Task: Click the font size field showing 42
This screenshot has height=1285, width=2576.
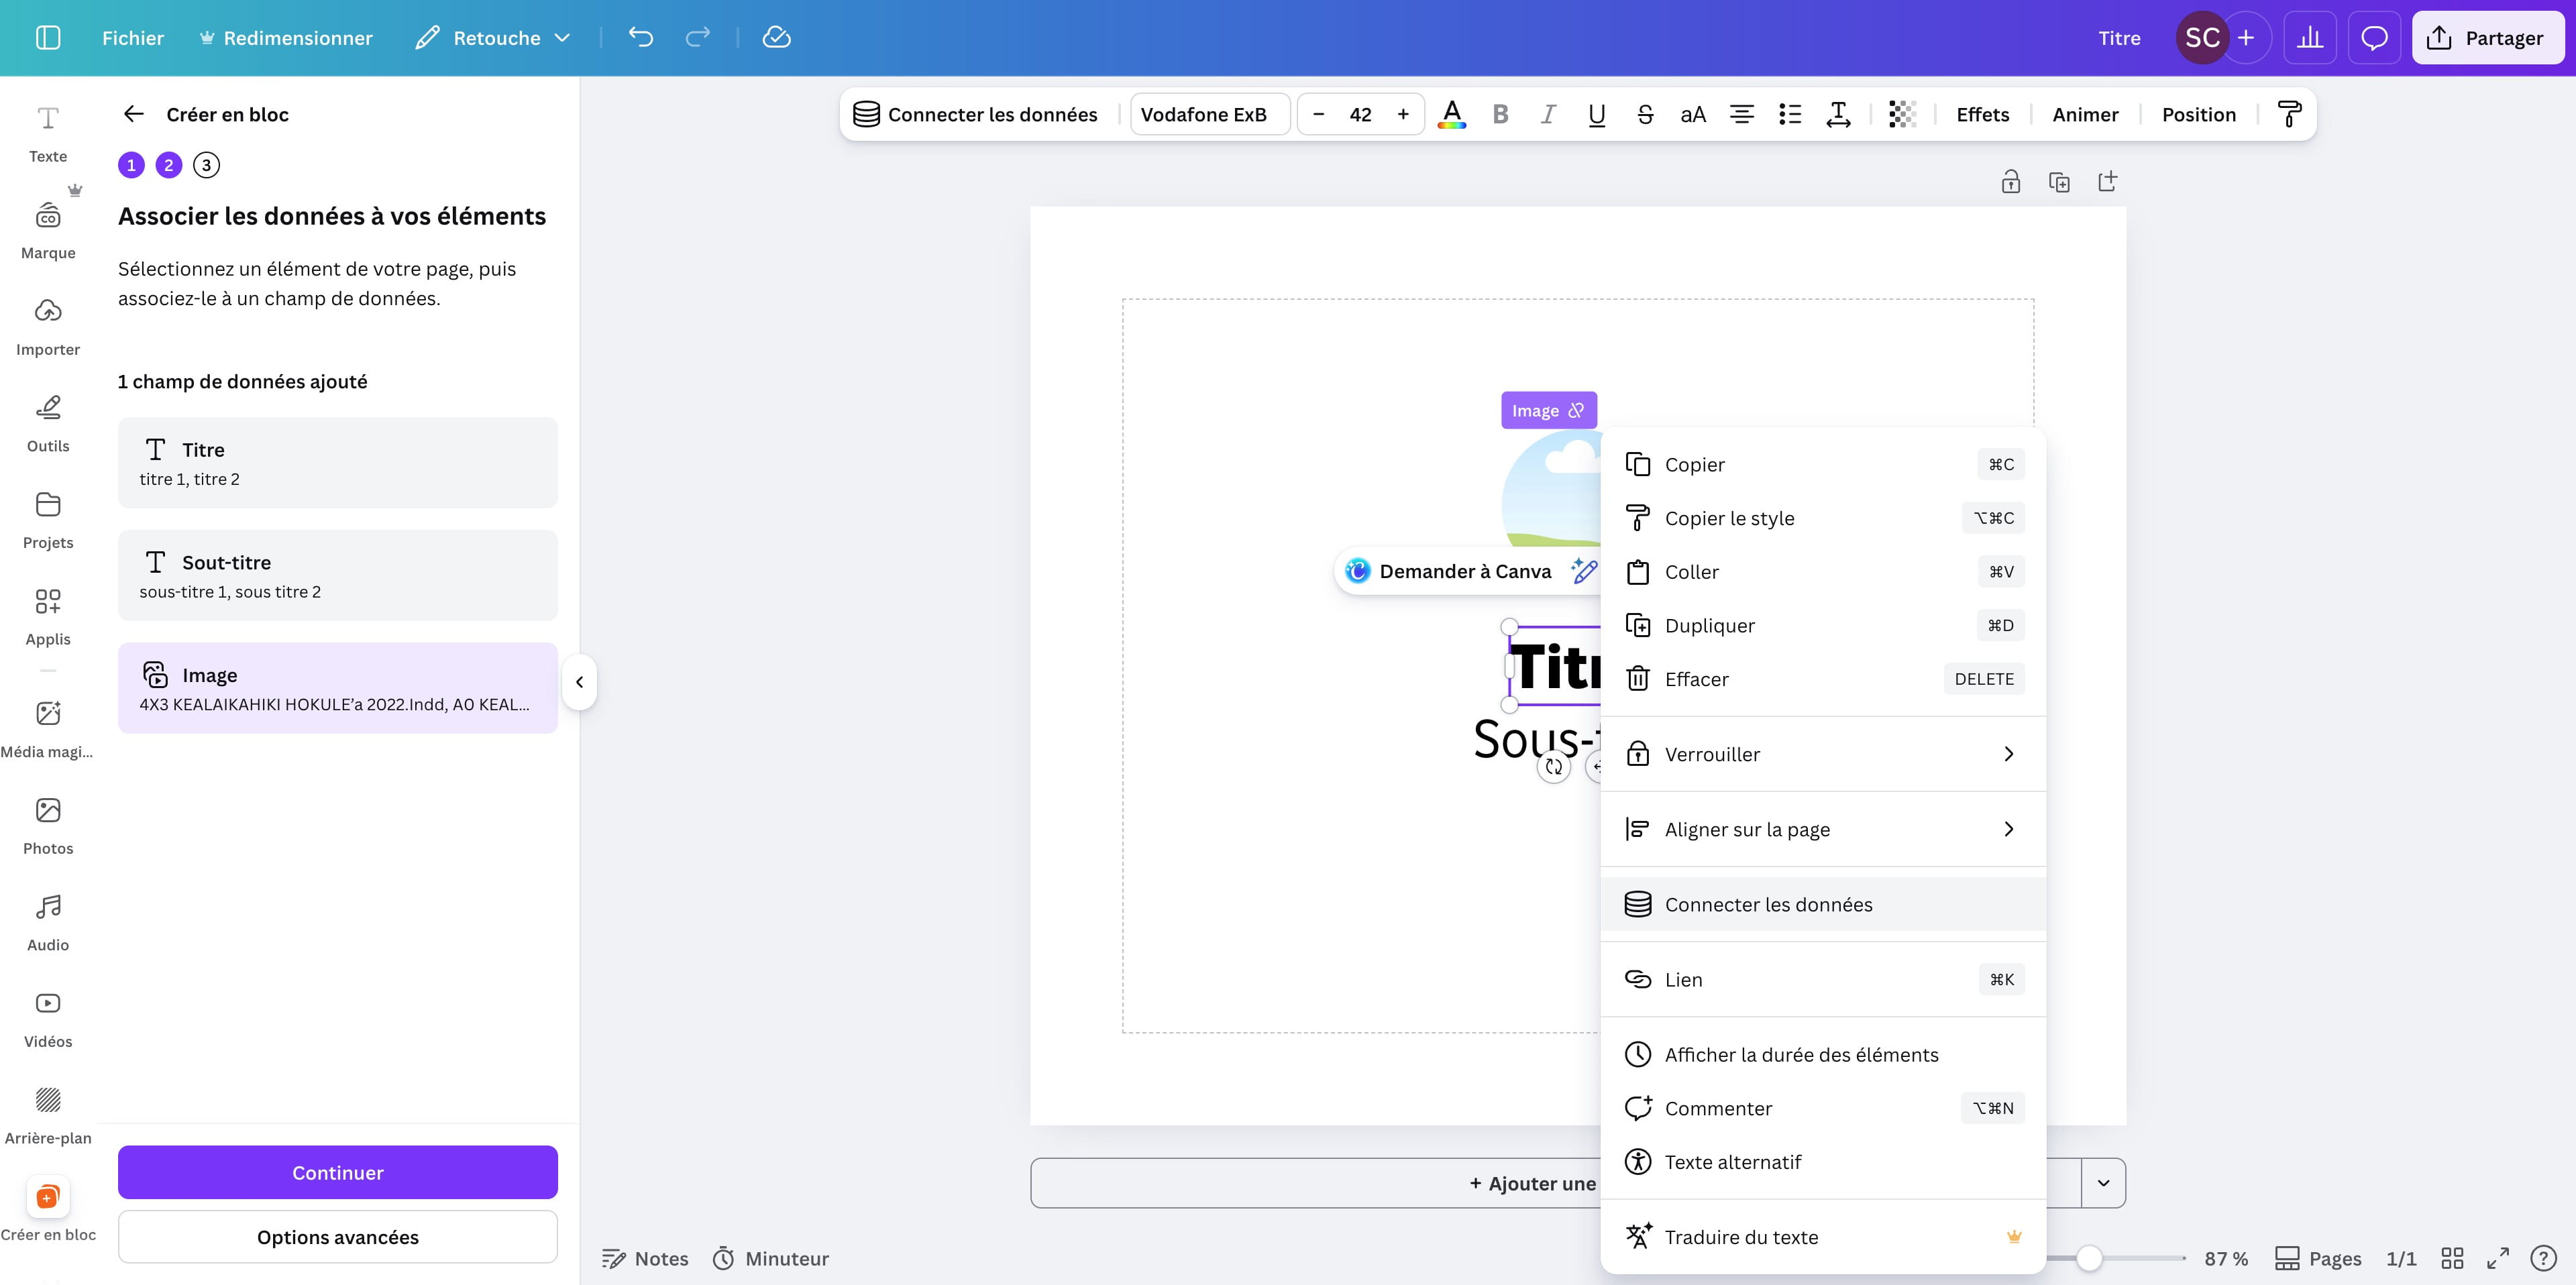Action: tap(1360, 114)
